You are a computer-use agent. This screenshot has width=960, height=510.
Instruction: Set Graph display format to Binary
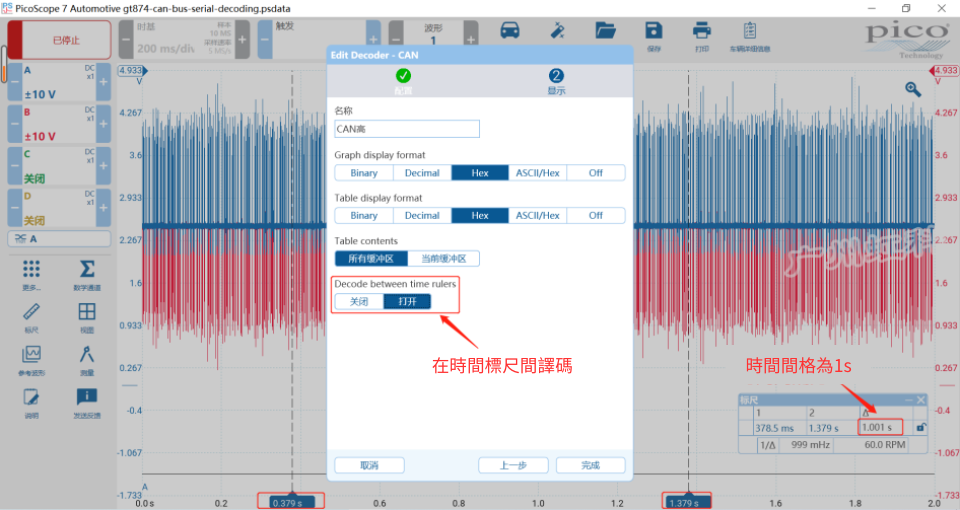coord(364,173)
